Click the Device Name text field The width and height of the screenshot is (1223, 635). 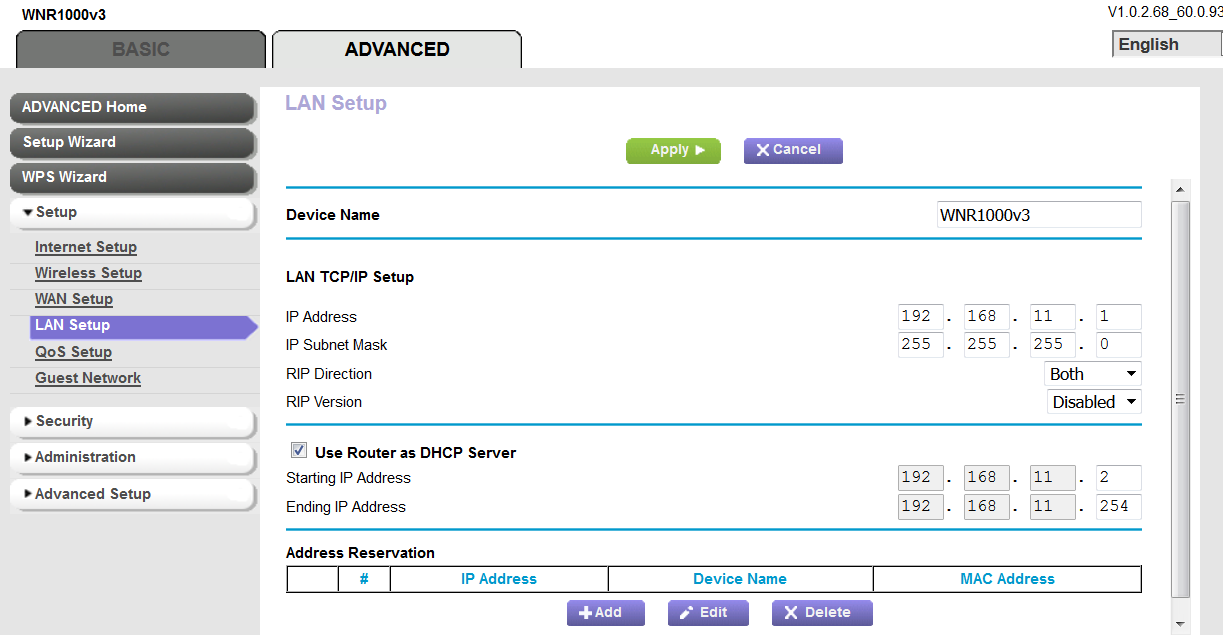click(x=1038, y=215)
